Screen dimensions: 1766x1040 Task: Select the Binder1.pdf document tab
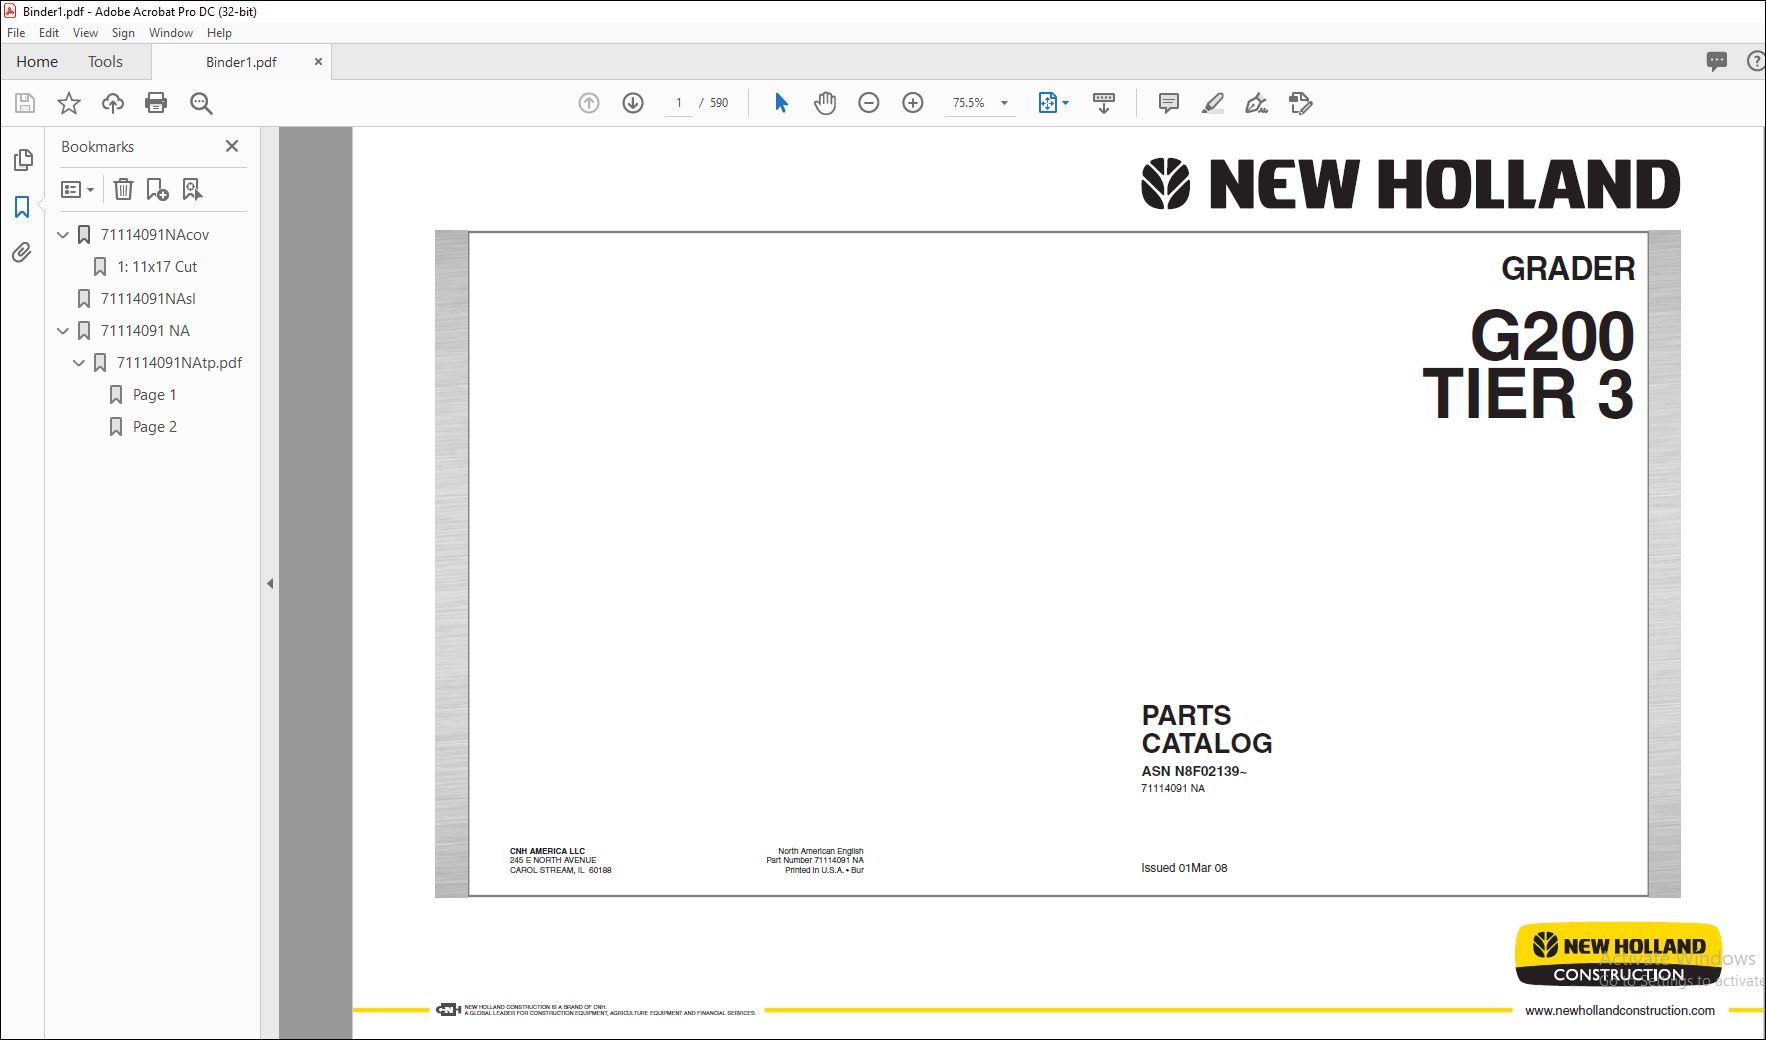coord(241,62)
